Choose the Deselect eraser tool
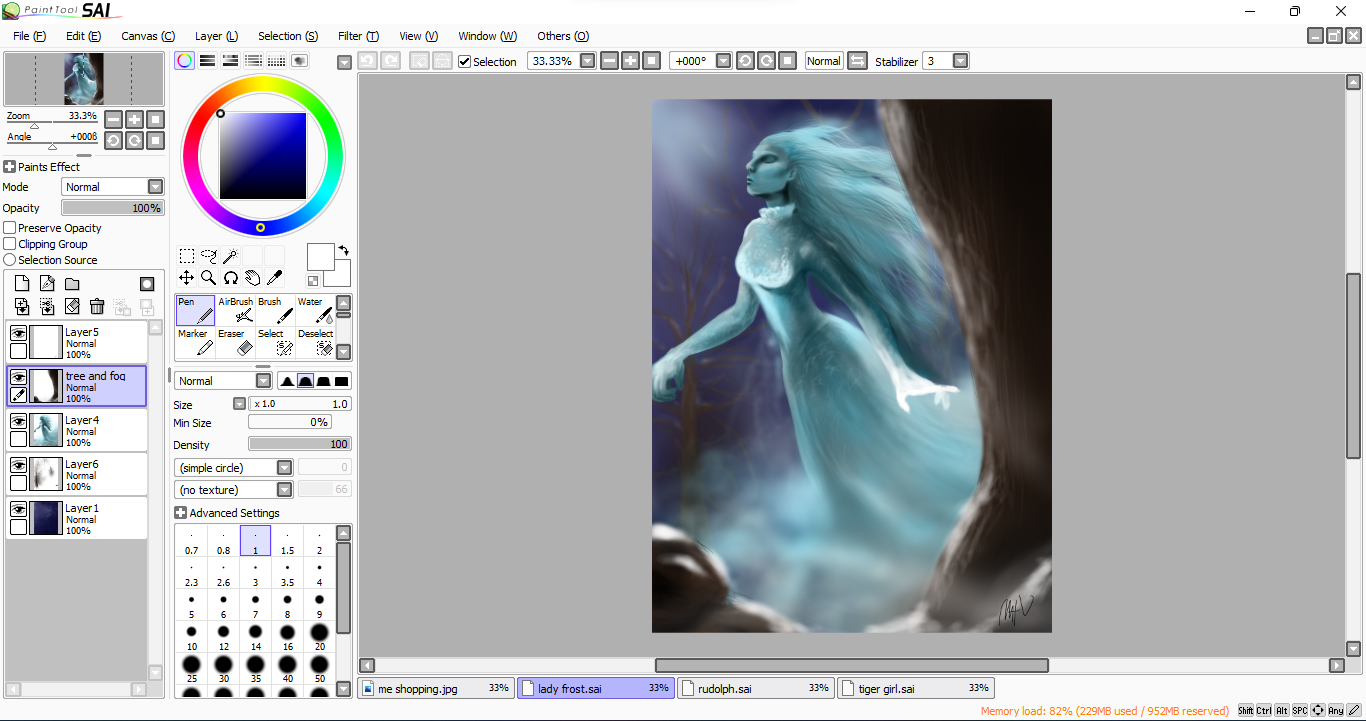The width and height of the screenshot is (1366, 721). 316,342
